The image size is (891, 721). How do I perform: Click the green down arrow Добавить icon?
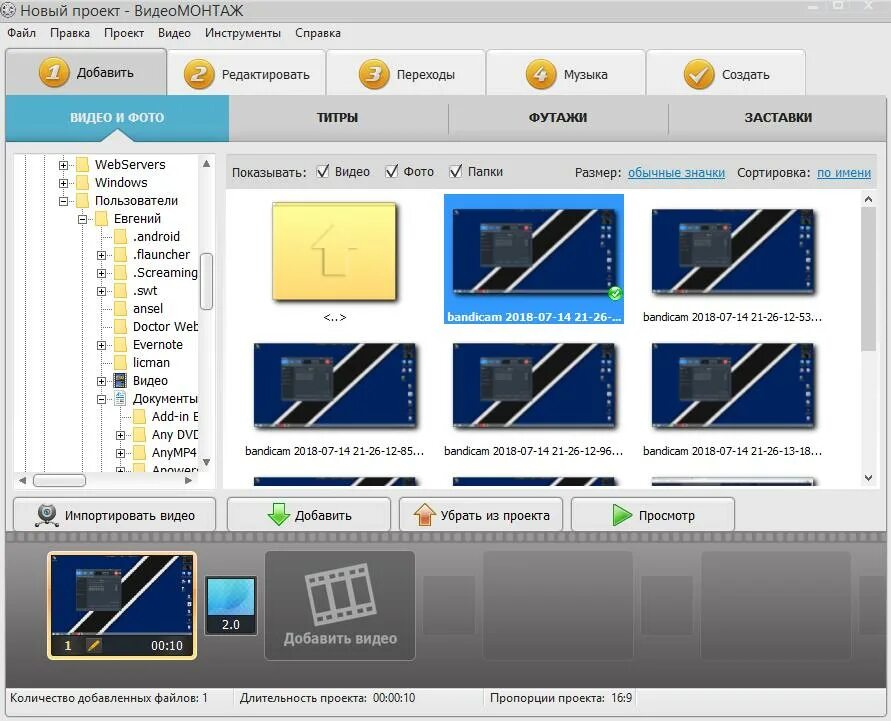[278, 514]
